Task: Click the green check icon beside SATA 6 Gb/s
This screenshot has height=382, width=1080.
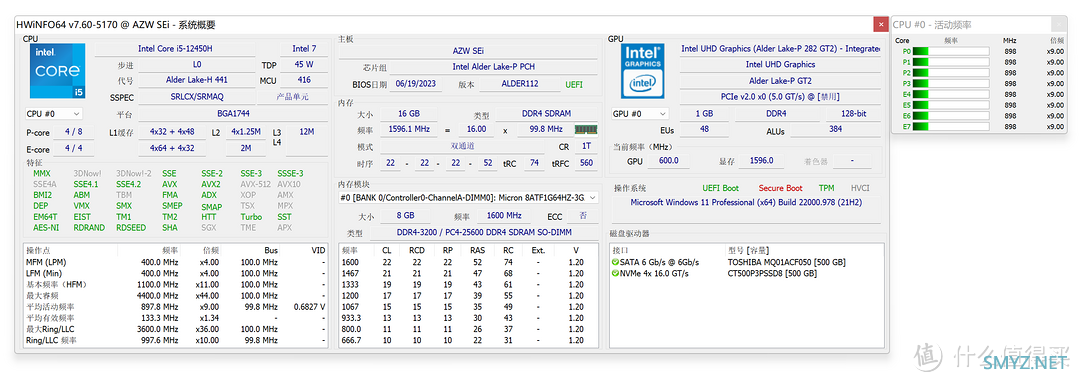Action: (x=615, y=262)
